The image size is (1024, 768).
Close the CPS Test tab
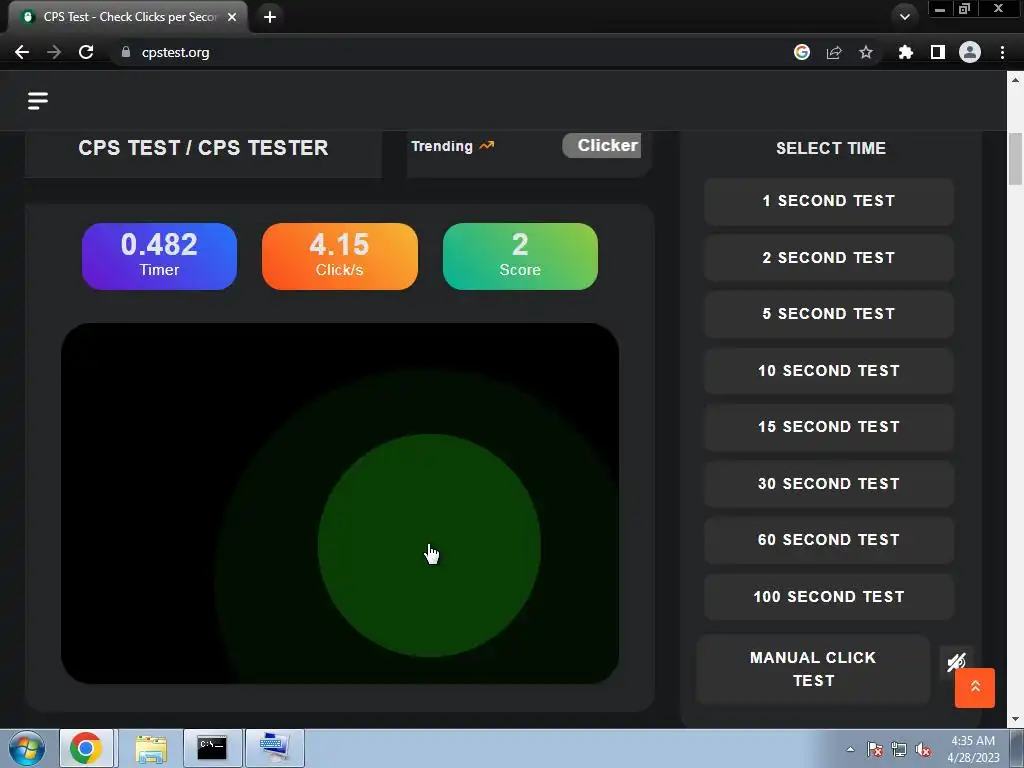point(232,17)
